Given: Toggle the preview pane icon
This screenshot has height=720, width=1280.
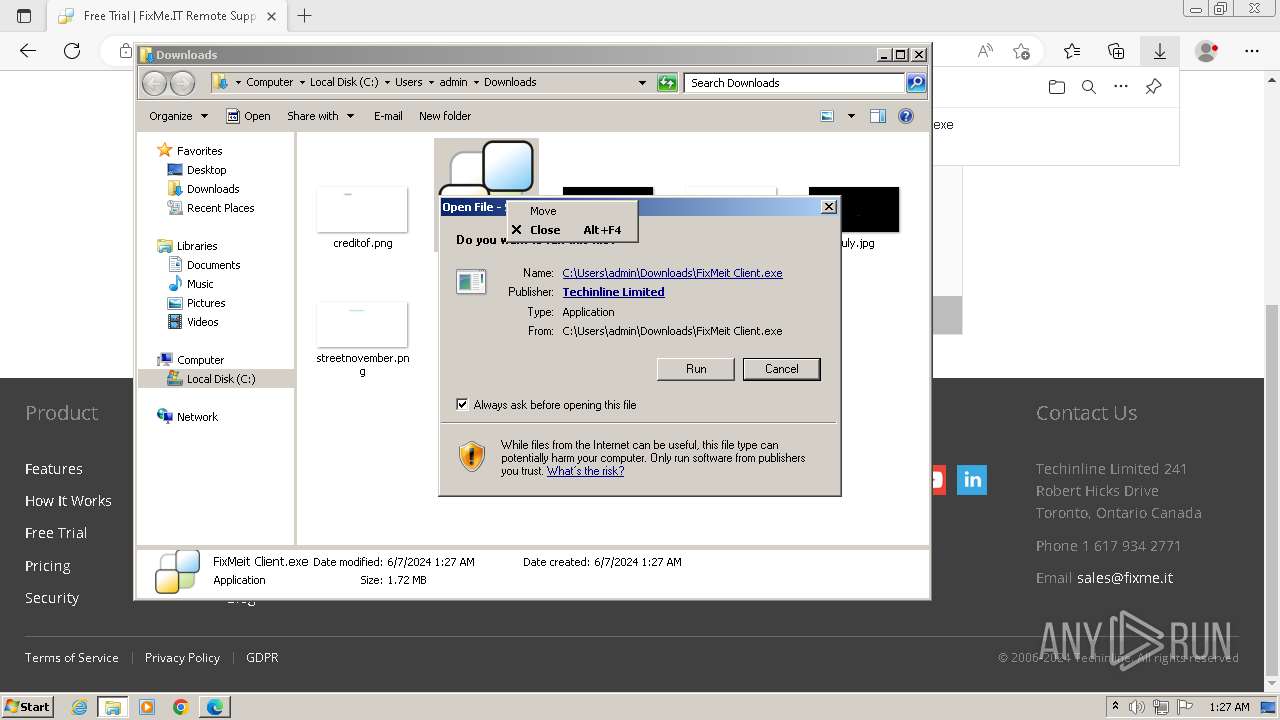Looking at the screenshot, I should pyautogui.click(x=878, y=116).
